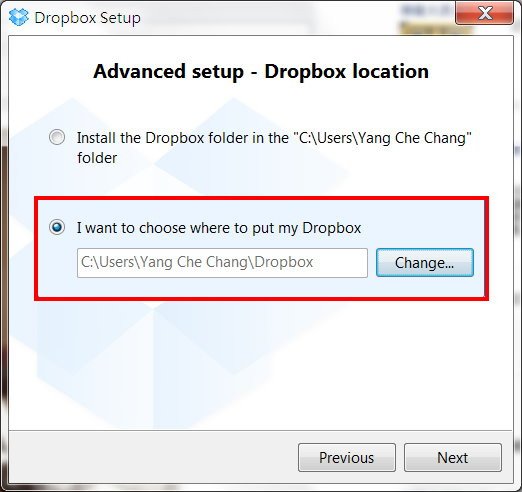
Task: Continue setup with the Next button
Action: [x=453, y=457]
